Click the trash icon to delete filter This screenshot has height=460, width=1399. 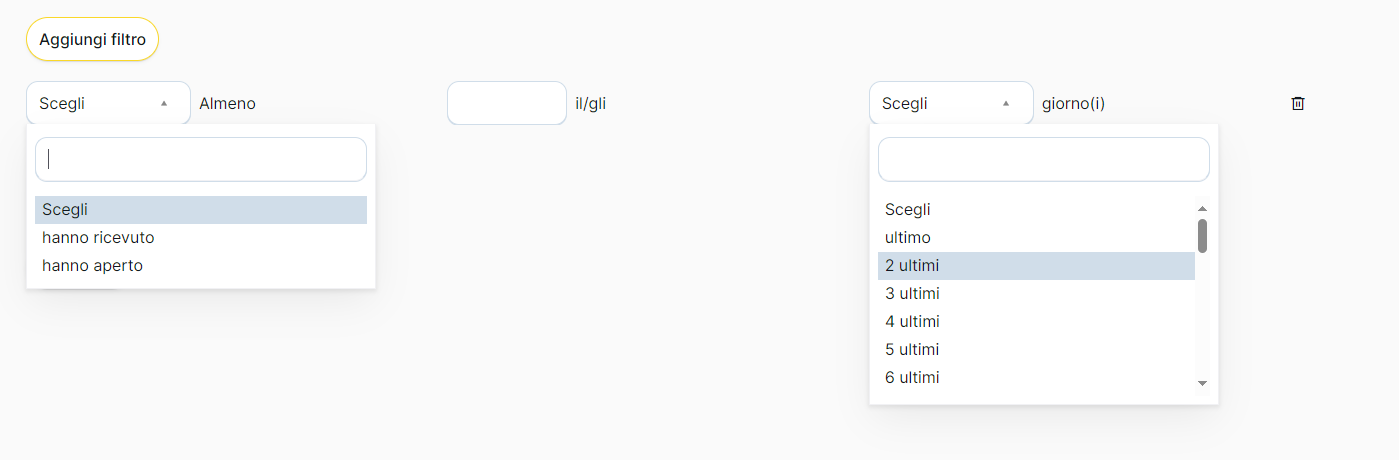[x=1298, y=103]
